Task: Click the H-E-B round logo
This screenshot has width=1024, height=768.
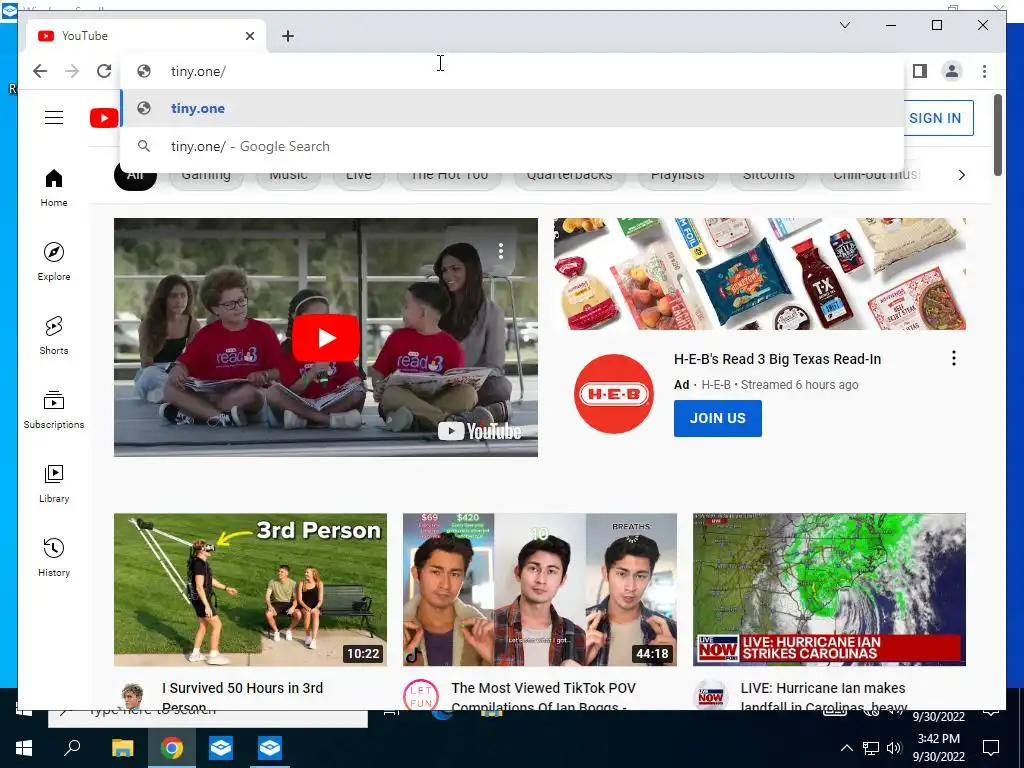Action: pyautogui.click(x=614, y=394)
